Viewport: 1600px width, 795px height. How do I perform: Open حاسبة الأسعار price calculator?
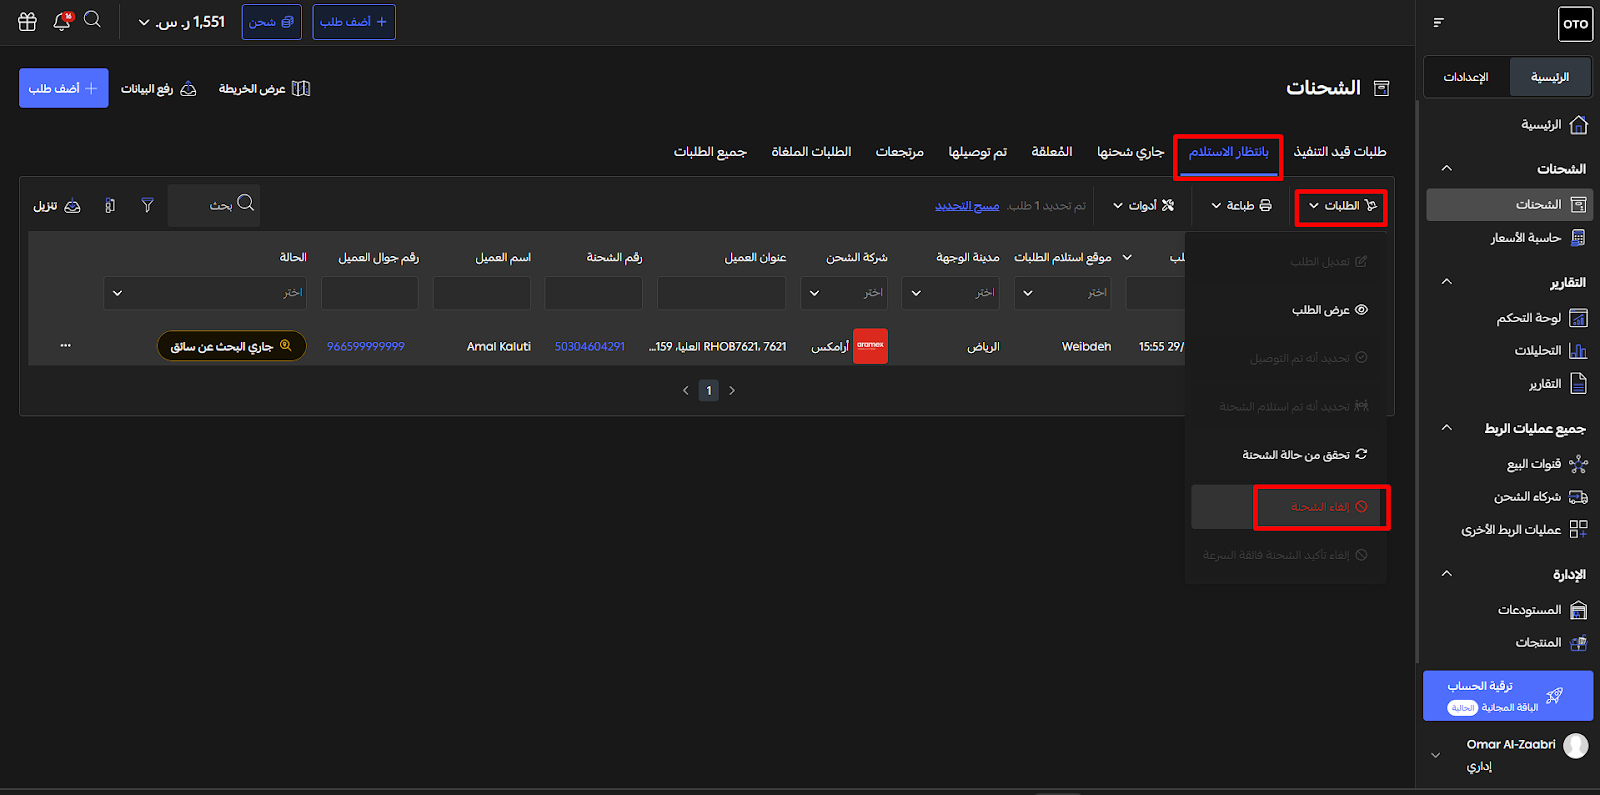click(1537, 238)
